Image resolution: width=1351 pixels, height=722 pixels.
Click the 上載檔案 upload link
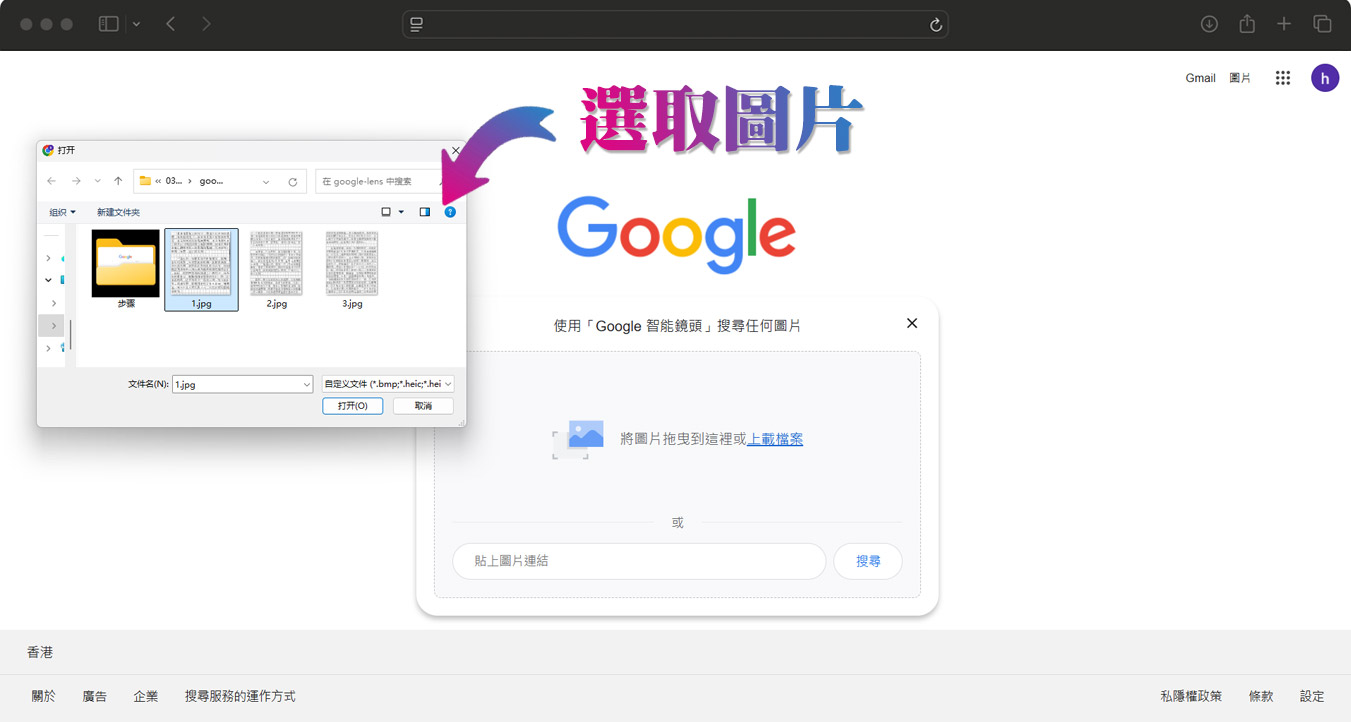pyautogui.click(x=775, y=439)
